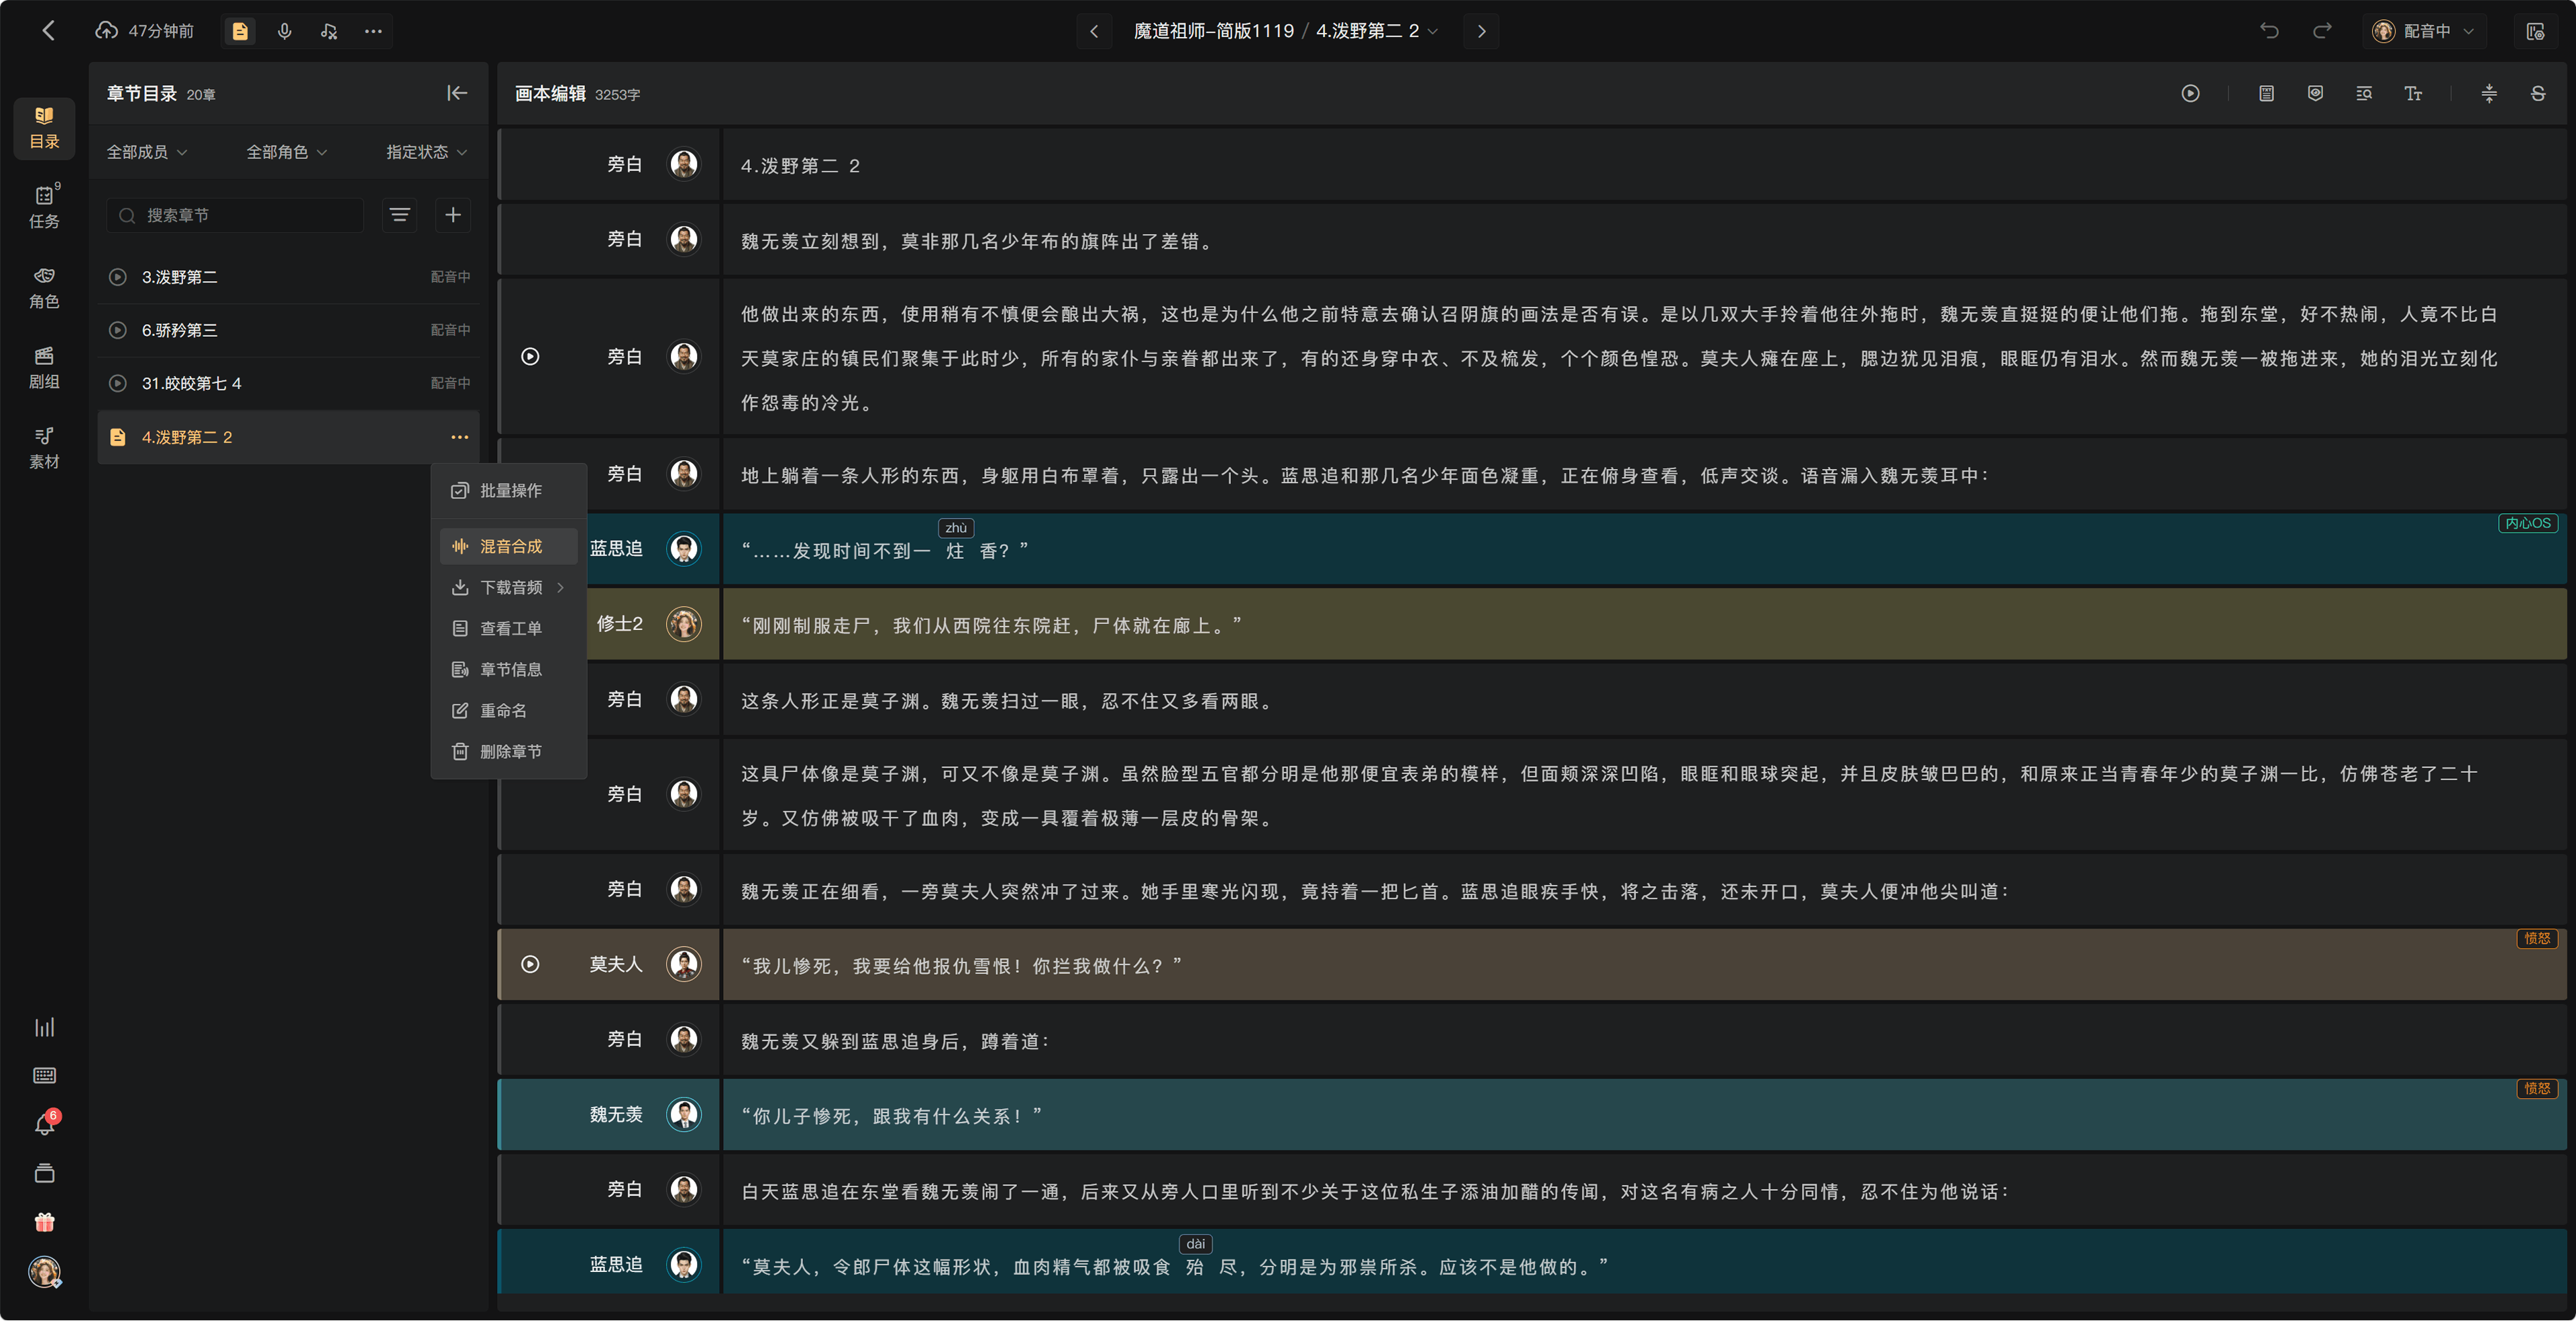Play the 莫夫人 dialogue line
The height and width of the screenshot is (1321, 2576).
tap(531, 964)
